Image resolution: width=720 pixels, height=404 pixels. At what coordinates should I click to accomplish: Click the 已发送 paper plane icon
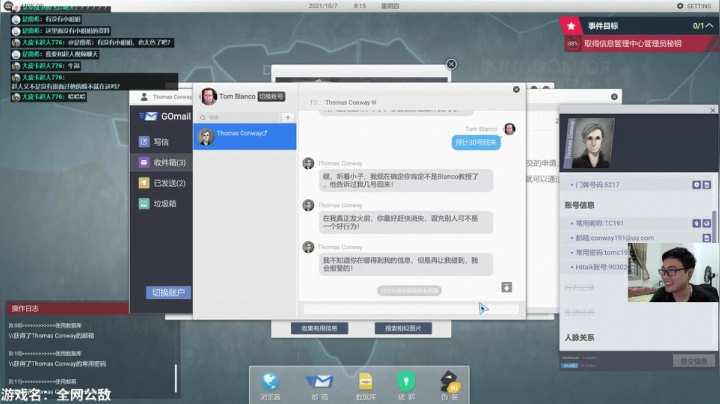144,183
